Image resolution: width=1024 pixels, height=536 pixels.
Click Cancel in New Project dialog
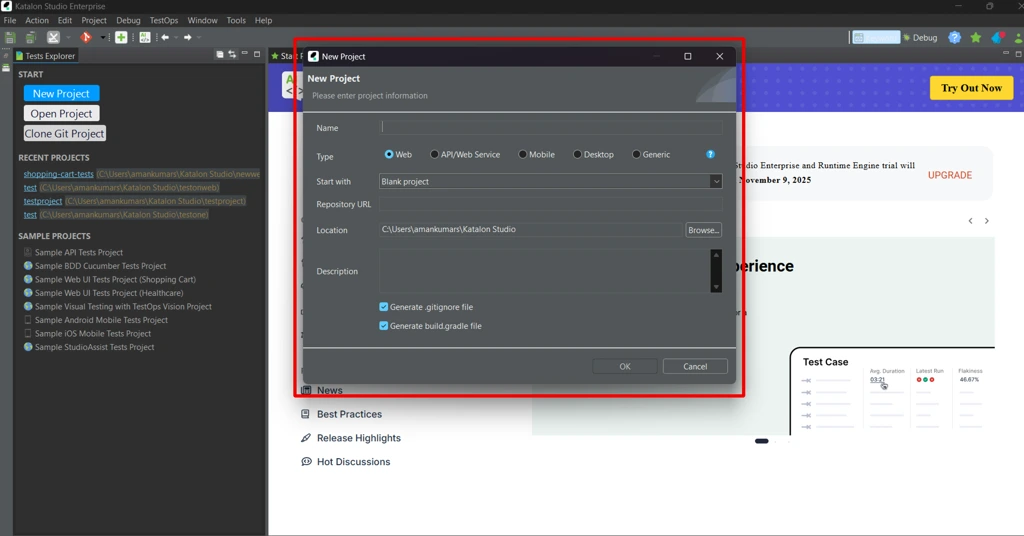pos(695,367)
